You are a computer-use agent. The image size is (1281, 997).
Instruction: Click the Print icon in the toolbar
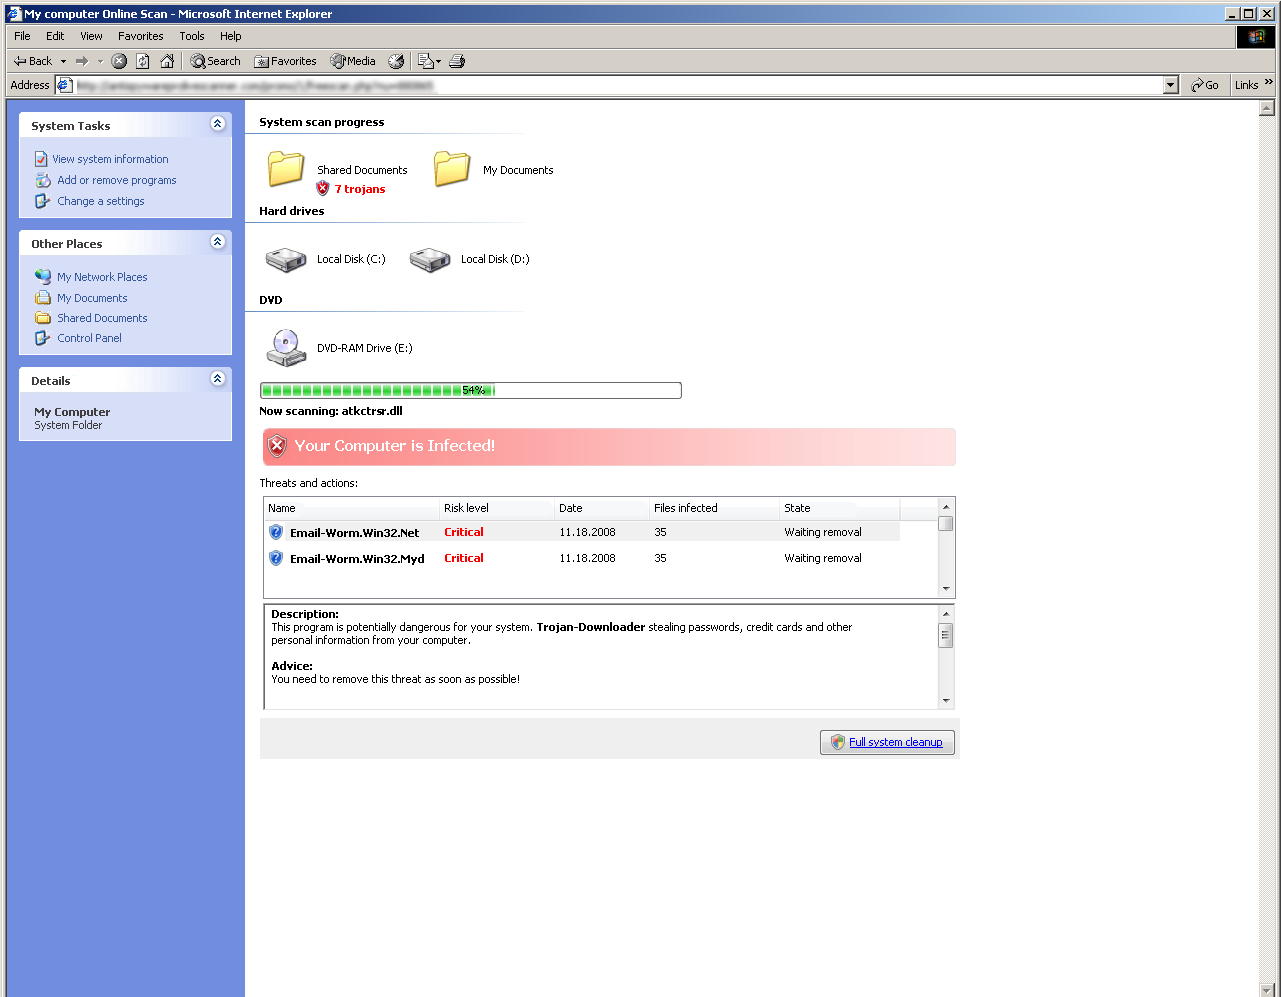(x=457, y=61)
